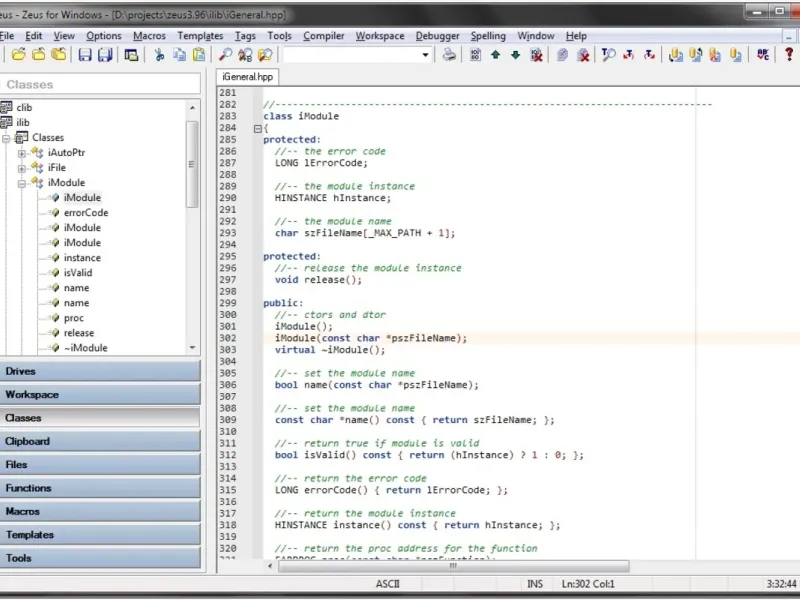Collapse the iModule class node
The width and height of the screenshot is (800, 600).
point(22,183)
